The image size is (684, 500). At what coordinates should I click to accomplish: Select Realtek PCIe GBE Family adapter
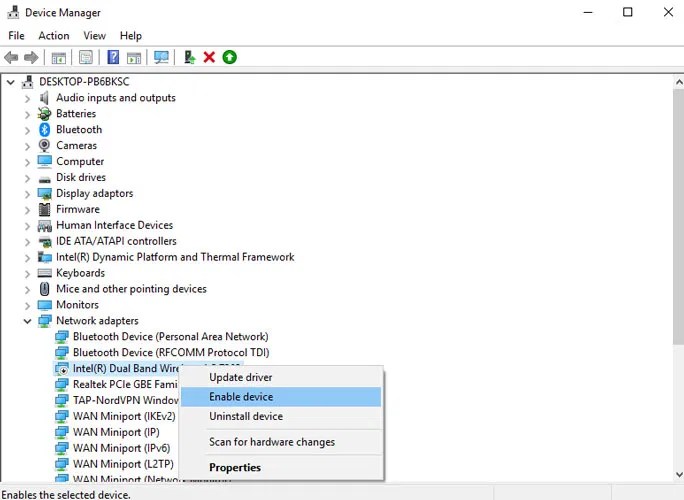click(125, 384)
